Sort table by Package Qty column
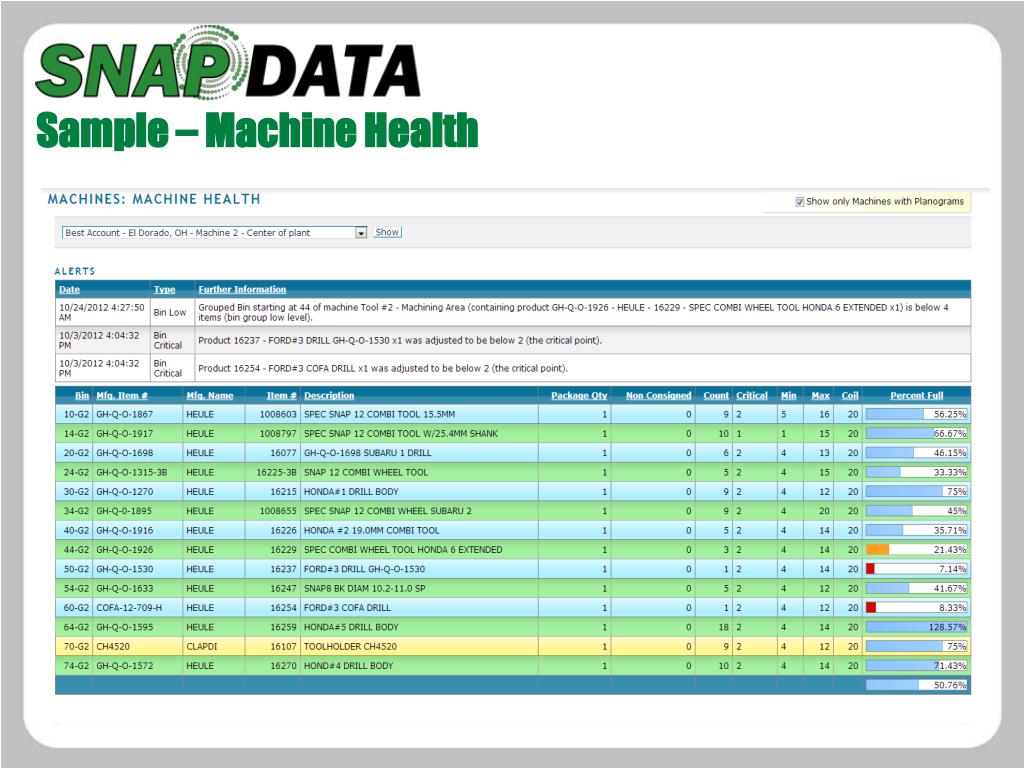The image size is (1024, 768). (x=579, y=395)
